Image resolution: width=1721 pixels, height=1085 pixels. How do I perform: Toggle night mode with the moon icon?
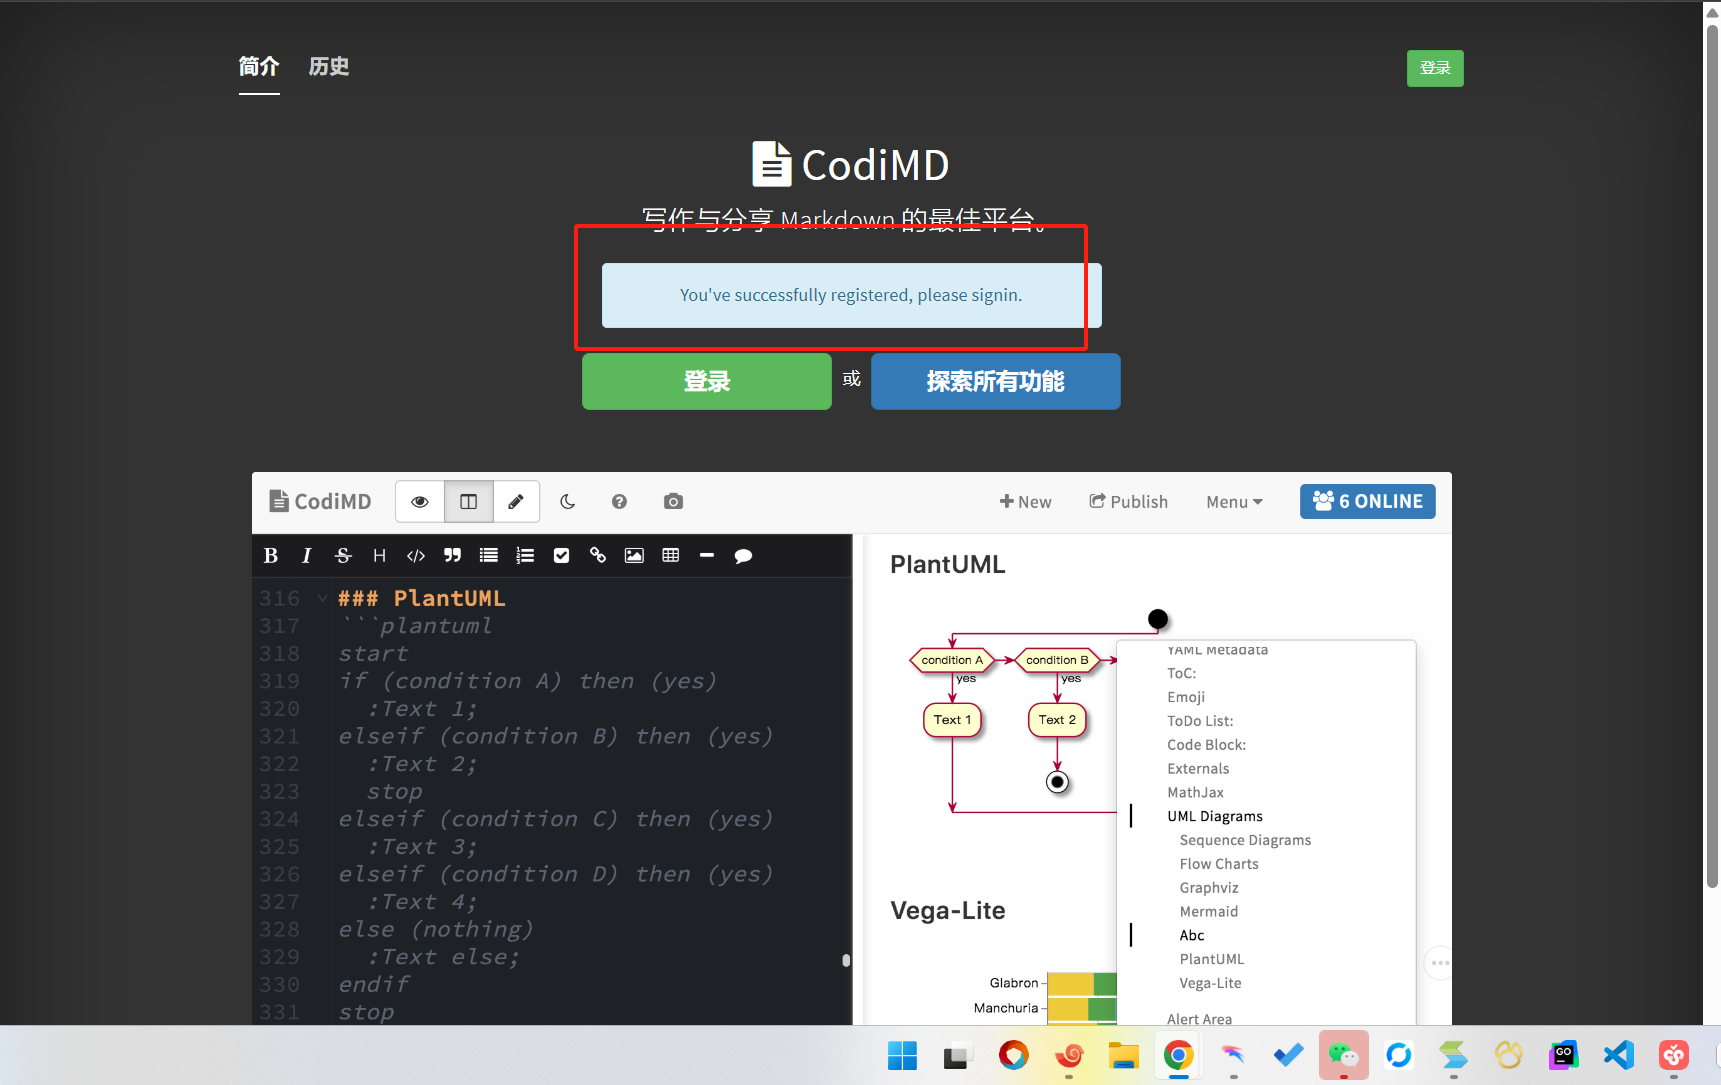tap(567, 502)
